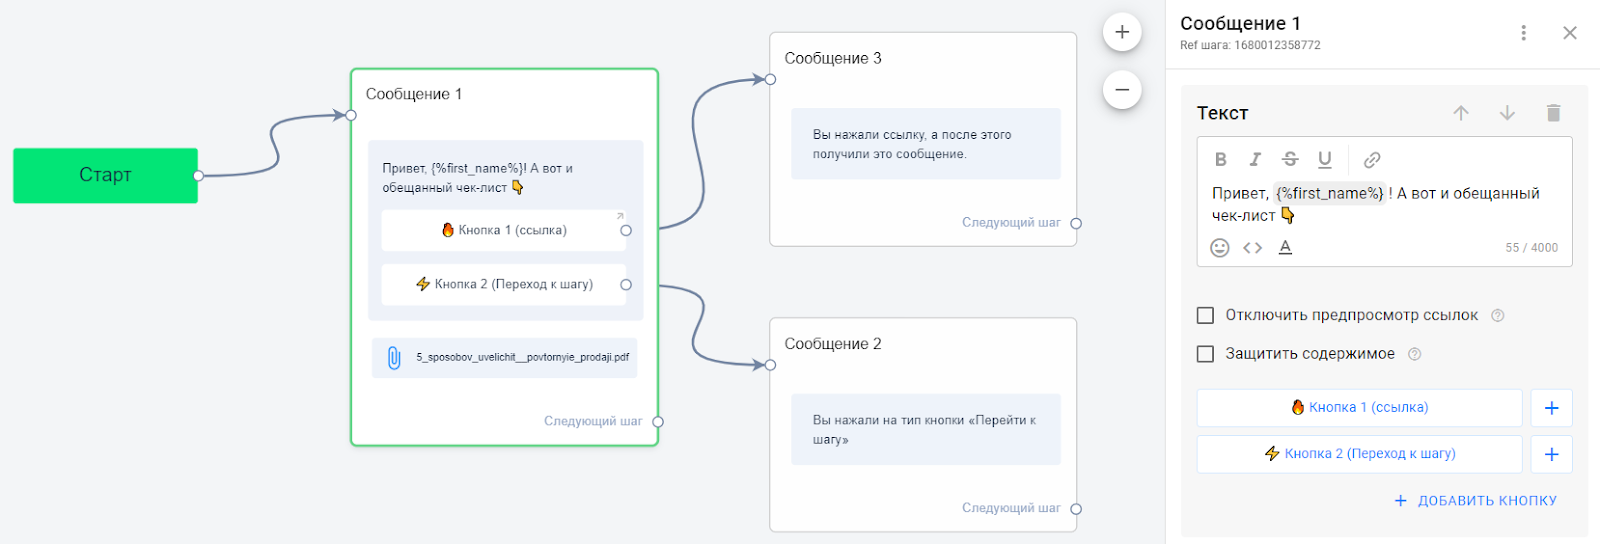The width and height of the screenshot is (1600, 544).
Task: Move the Текст block down
Action: pos(1507,113)
